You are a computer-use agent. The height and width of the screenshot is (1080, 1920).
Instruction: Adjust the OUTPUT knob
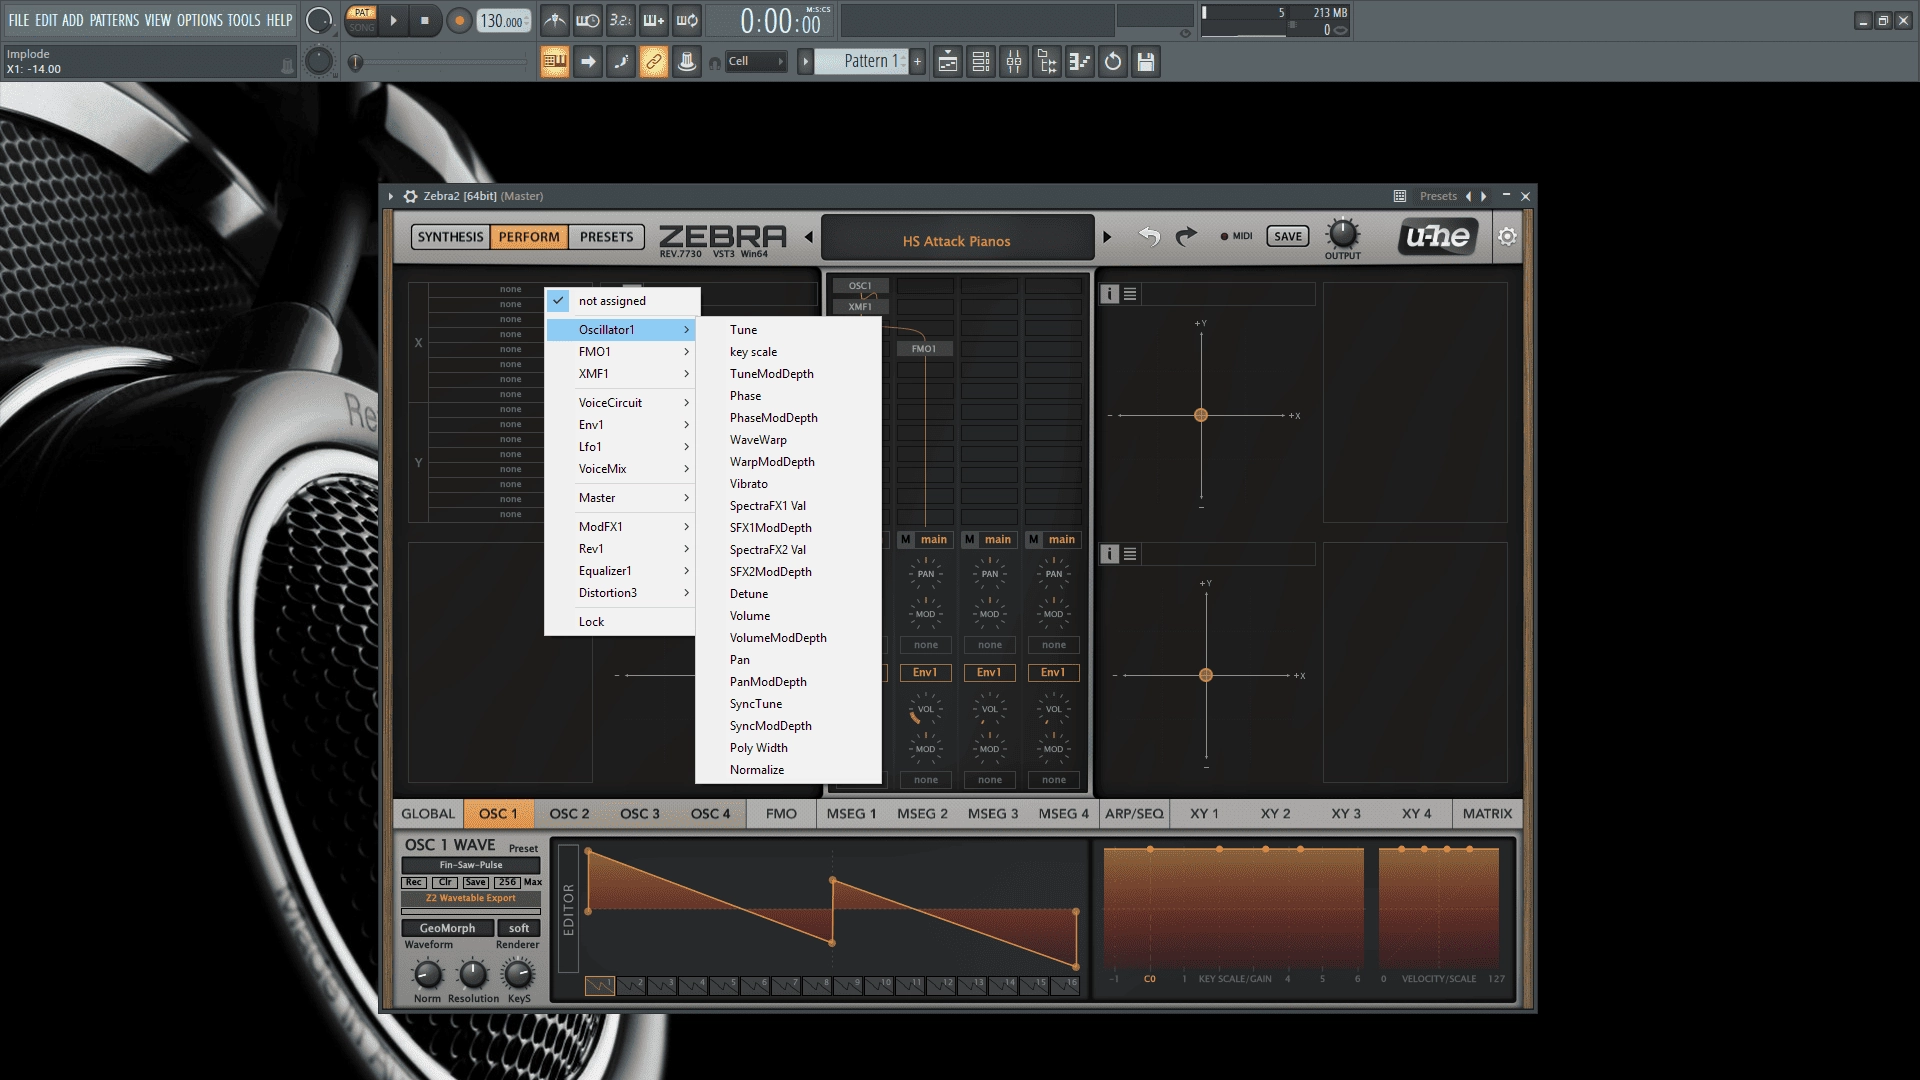click(x=1342, y=234)
